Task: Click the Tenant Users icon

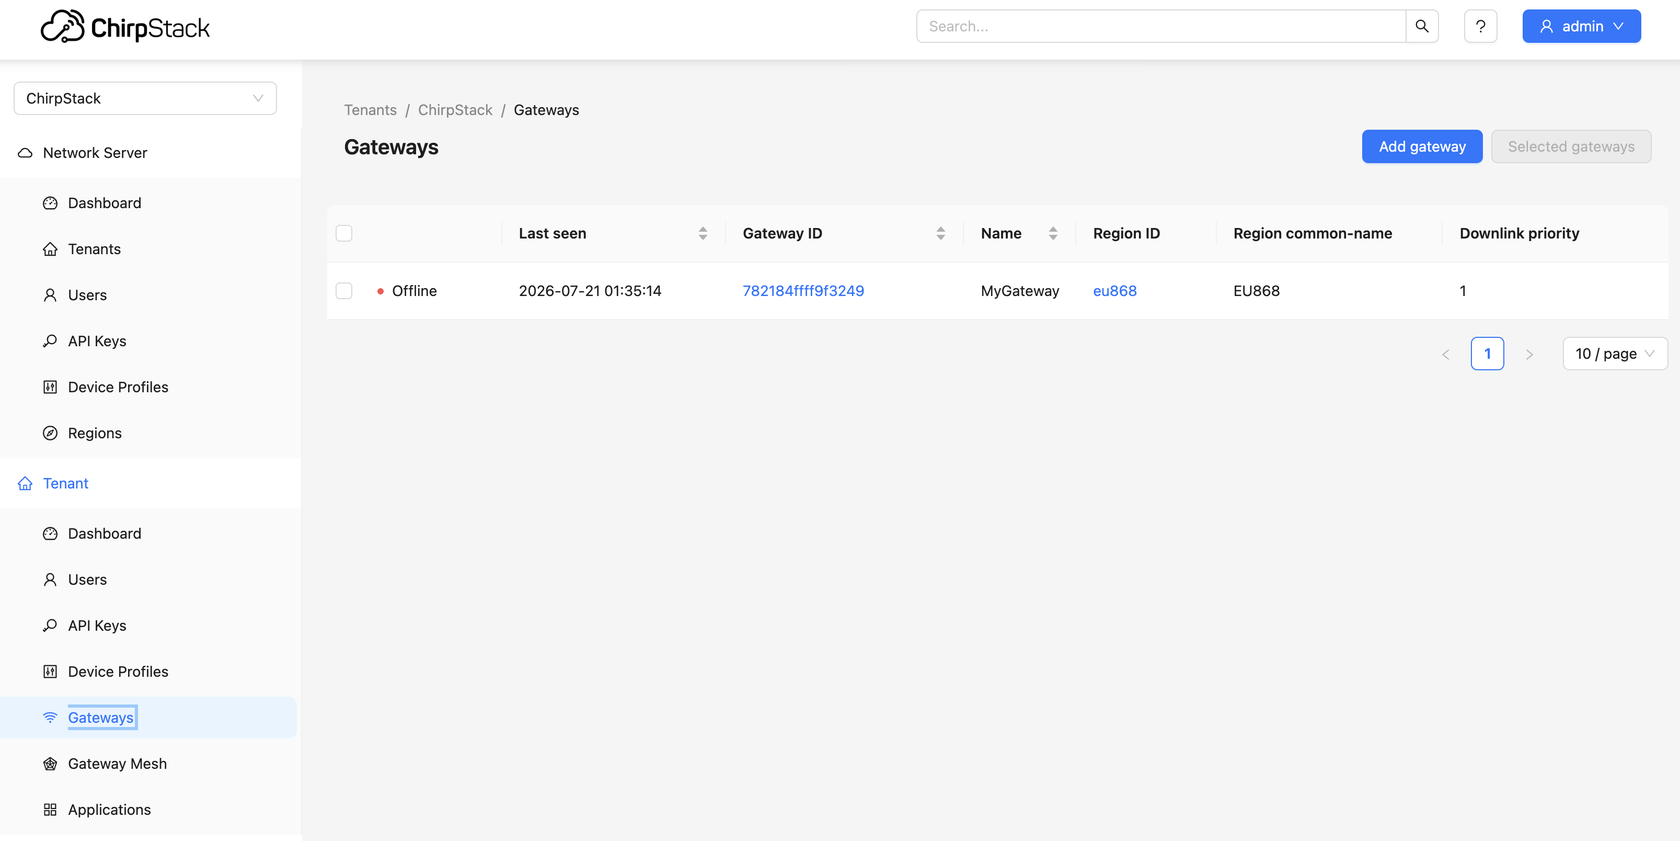Action: coord(50,580)
